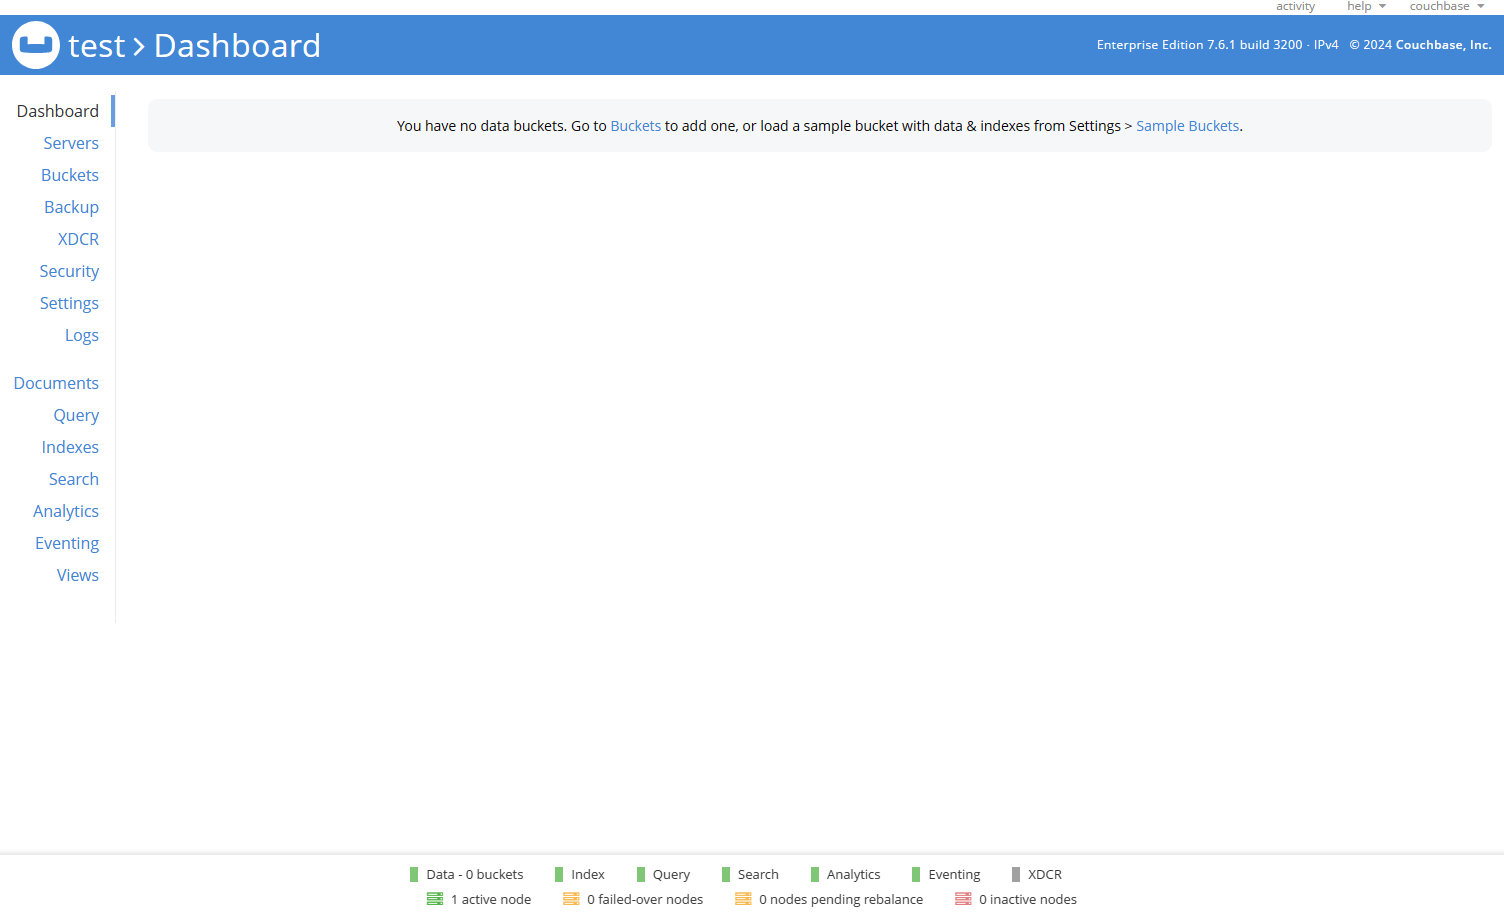Image resolution: width=1504 pixels, height=914 pixels.
Task: Click the pending rebalance nodes icon
Action: (x=743, y=899)
